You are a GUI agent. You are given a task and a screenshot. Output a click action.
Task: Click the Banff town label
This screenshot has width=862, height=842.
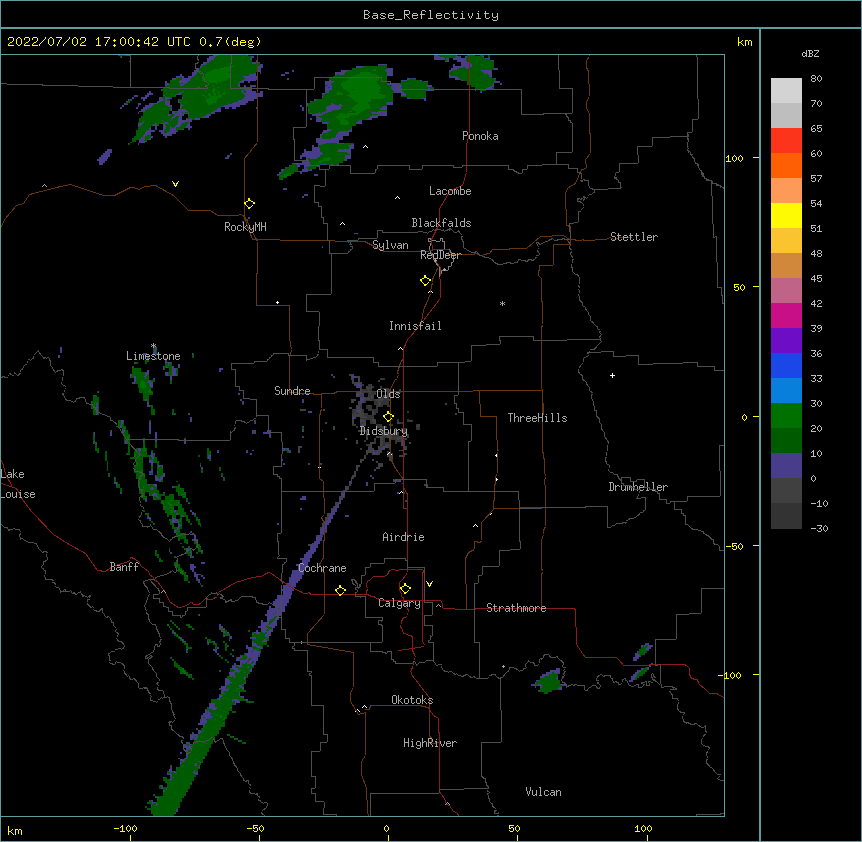(124, 567)
